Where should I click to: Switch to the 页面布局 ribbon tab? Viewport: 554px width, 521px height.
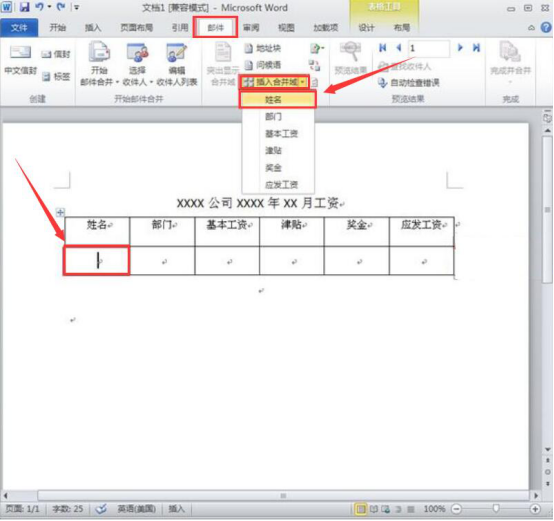pos(136,28)
